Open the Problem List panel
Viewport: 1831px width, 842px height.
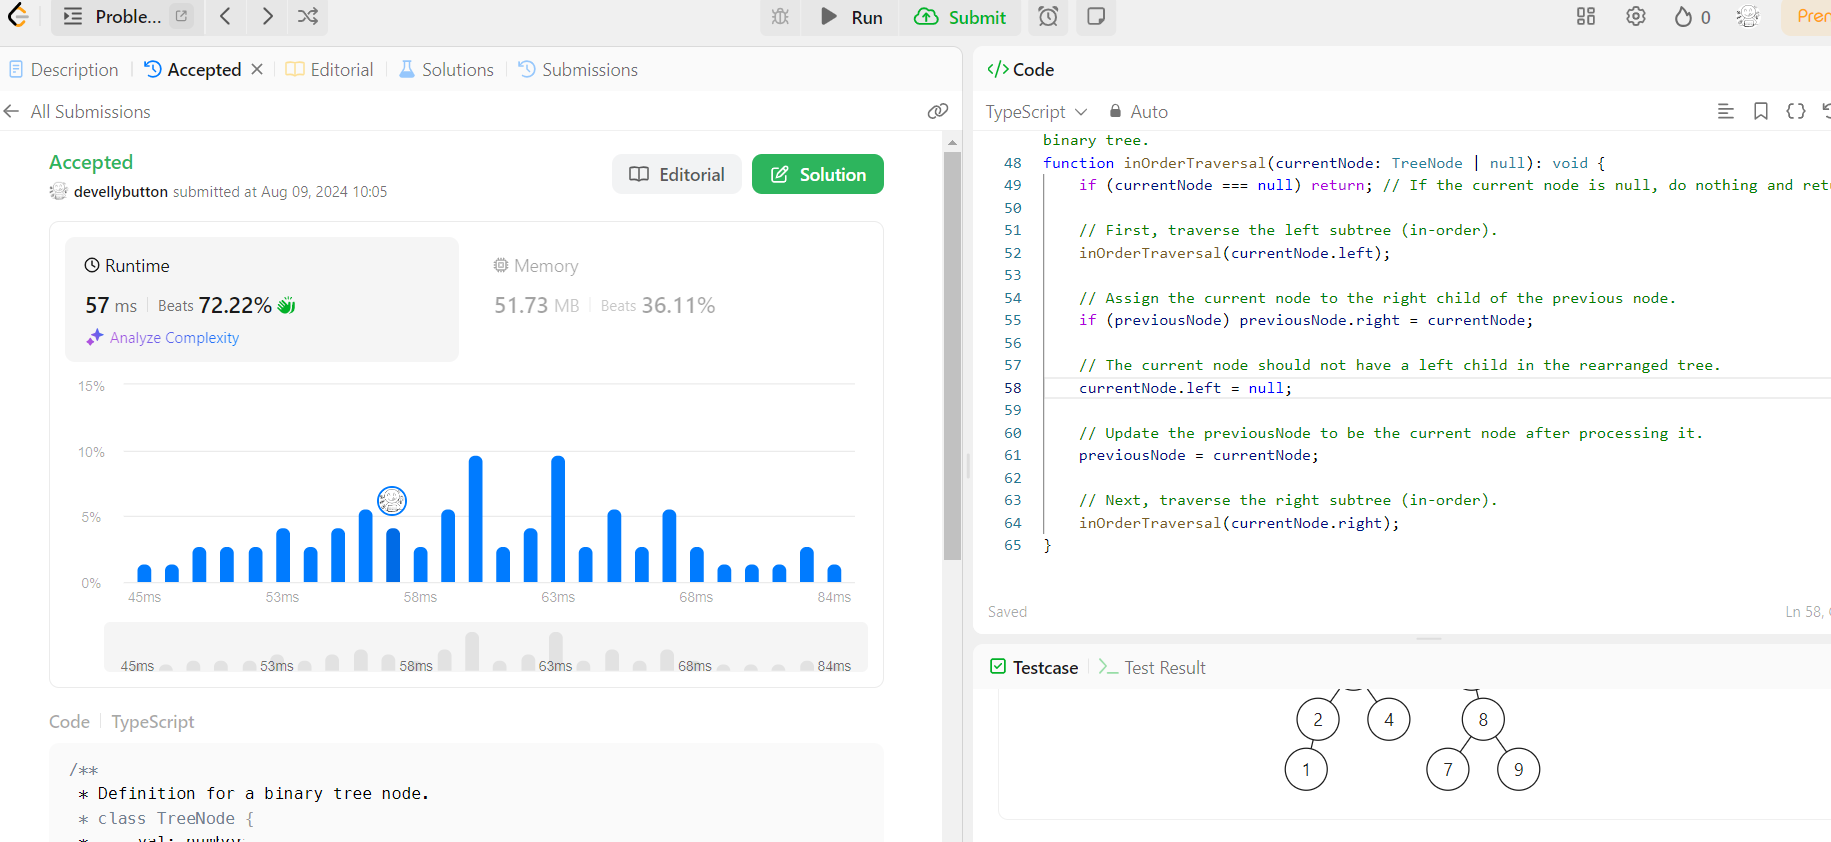111,17
